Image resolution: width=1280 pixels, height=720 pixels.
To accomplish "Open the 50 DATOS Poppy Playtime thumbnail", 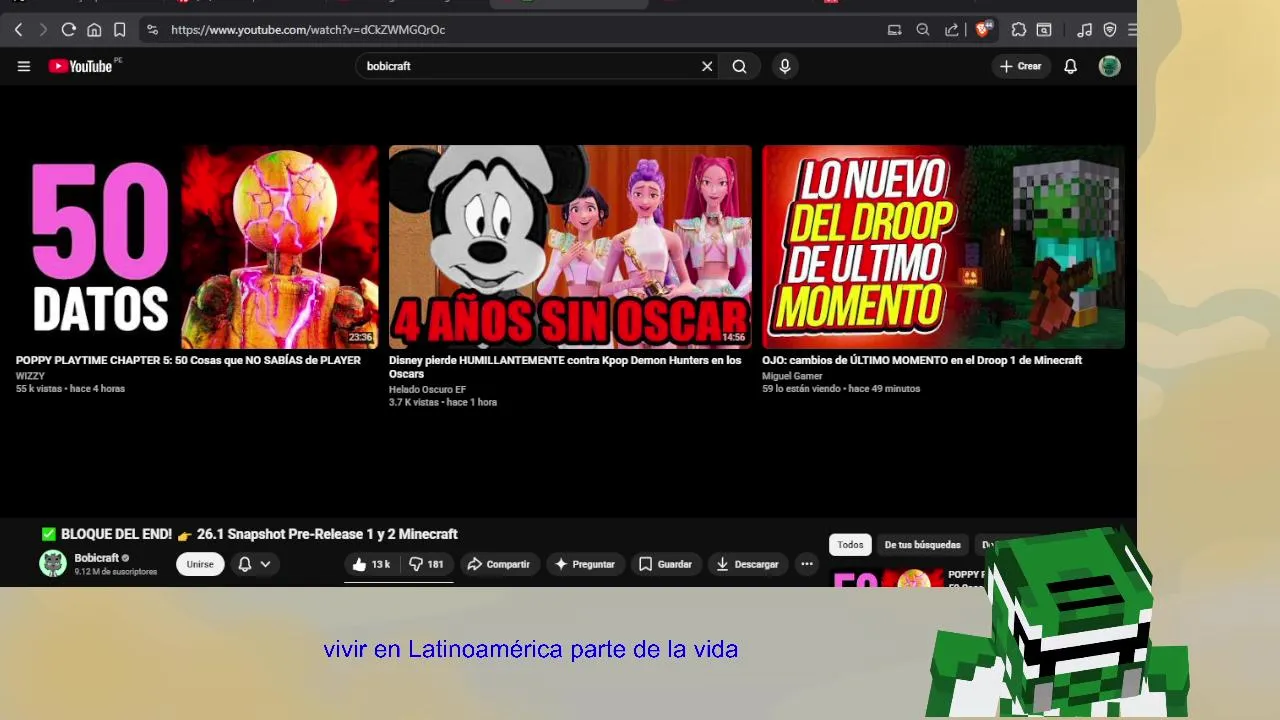I will (x=197, y=247).
